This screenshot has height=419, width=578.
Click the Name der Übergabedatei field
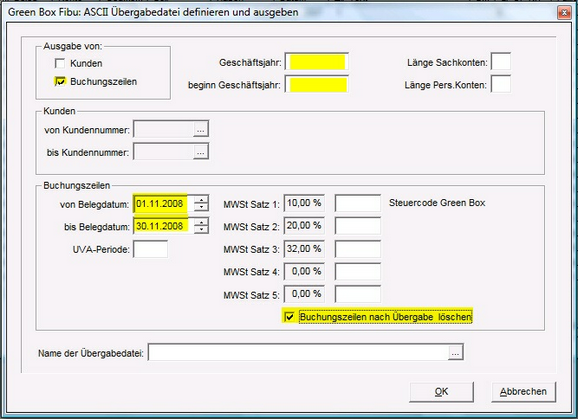[x=298, y=352]
